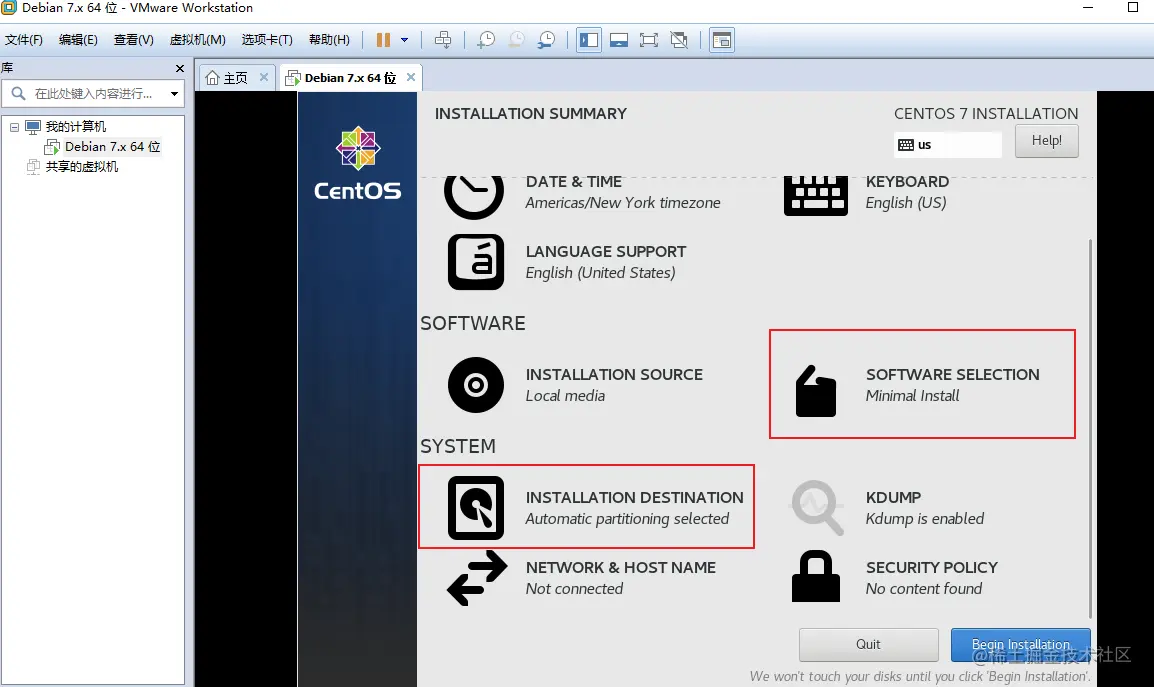Select Debian 7.x 64 位 in library tree
This screenshot has height=687, width=1154.
[x=112, y=147]
